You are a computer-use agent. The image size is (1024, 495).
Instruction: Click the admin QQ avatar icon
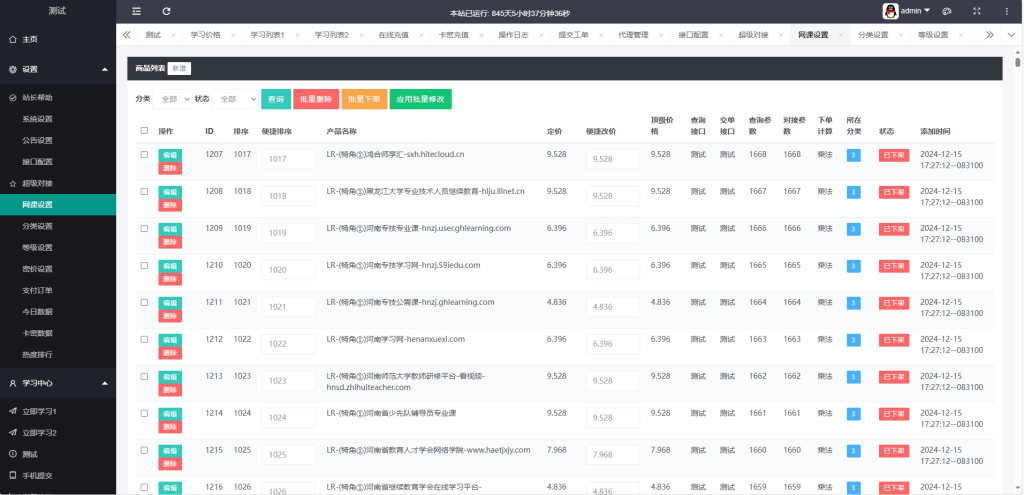[x=889, y=11]
